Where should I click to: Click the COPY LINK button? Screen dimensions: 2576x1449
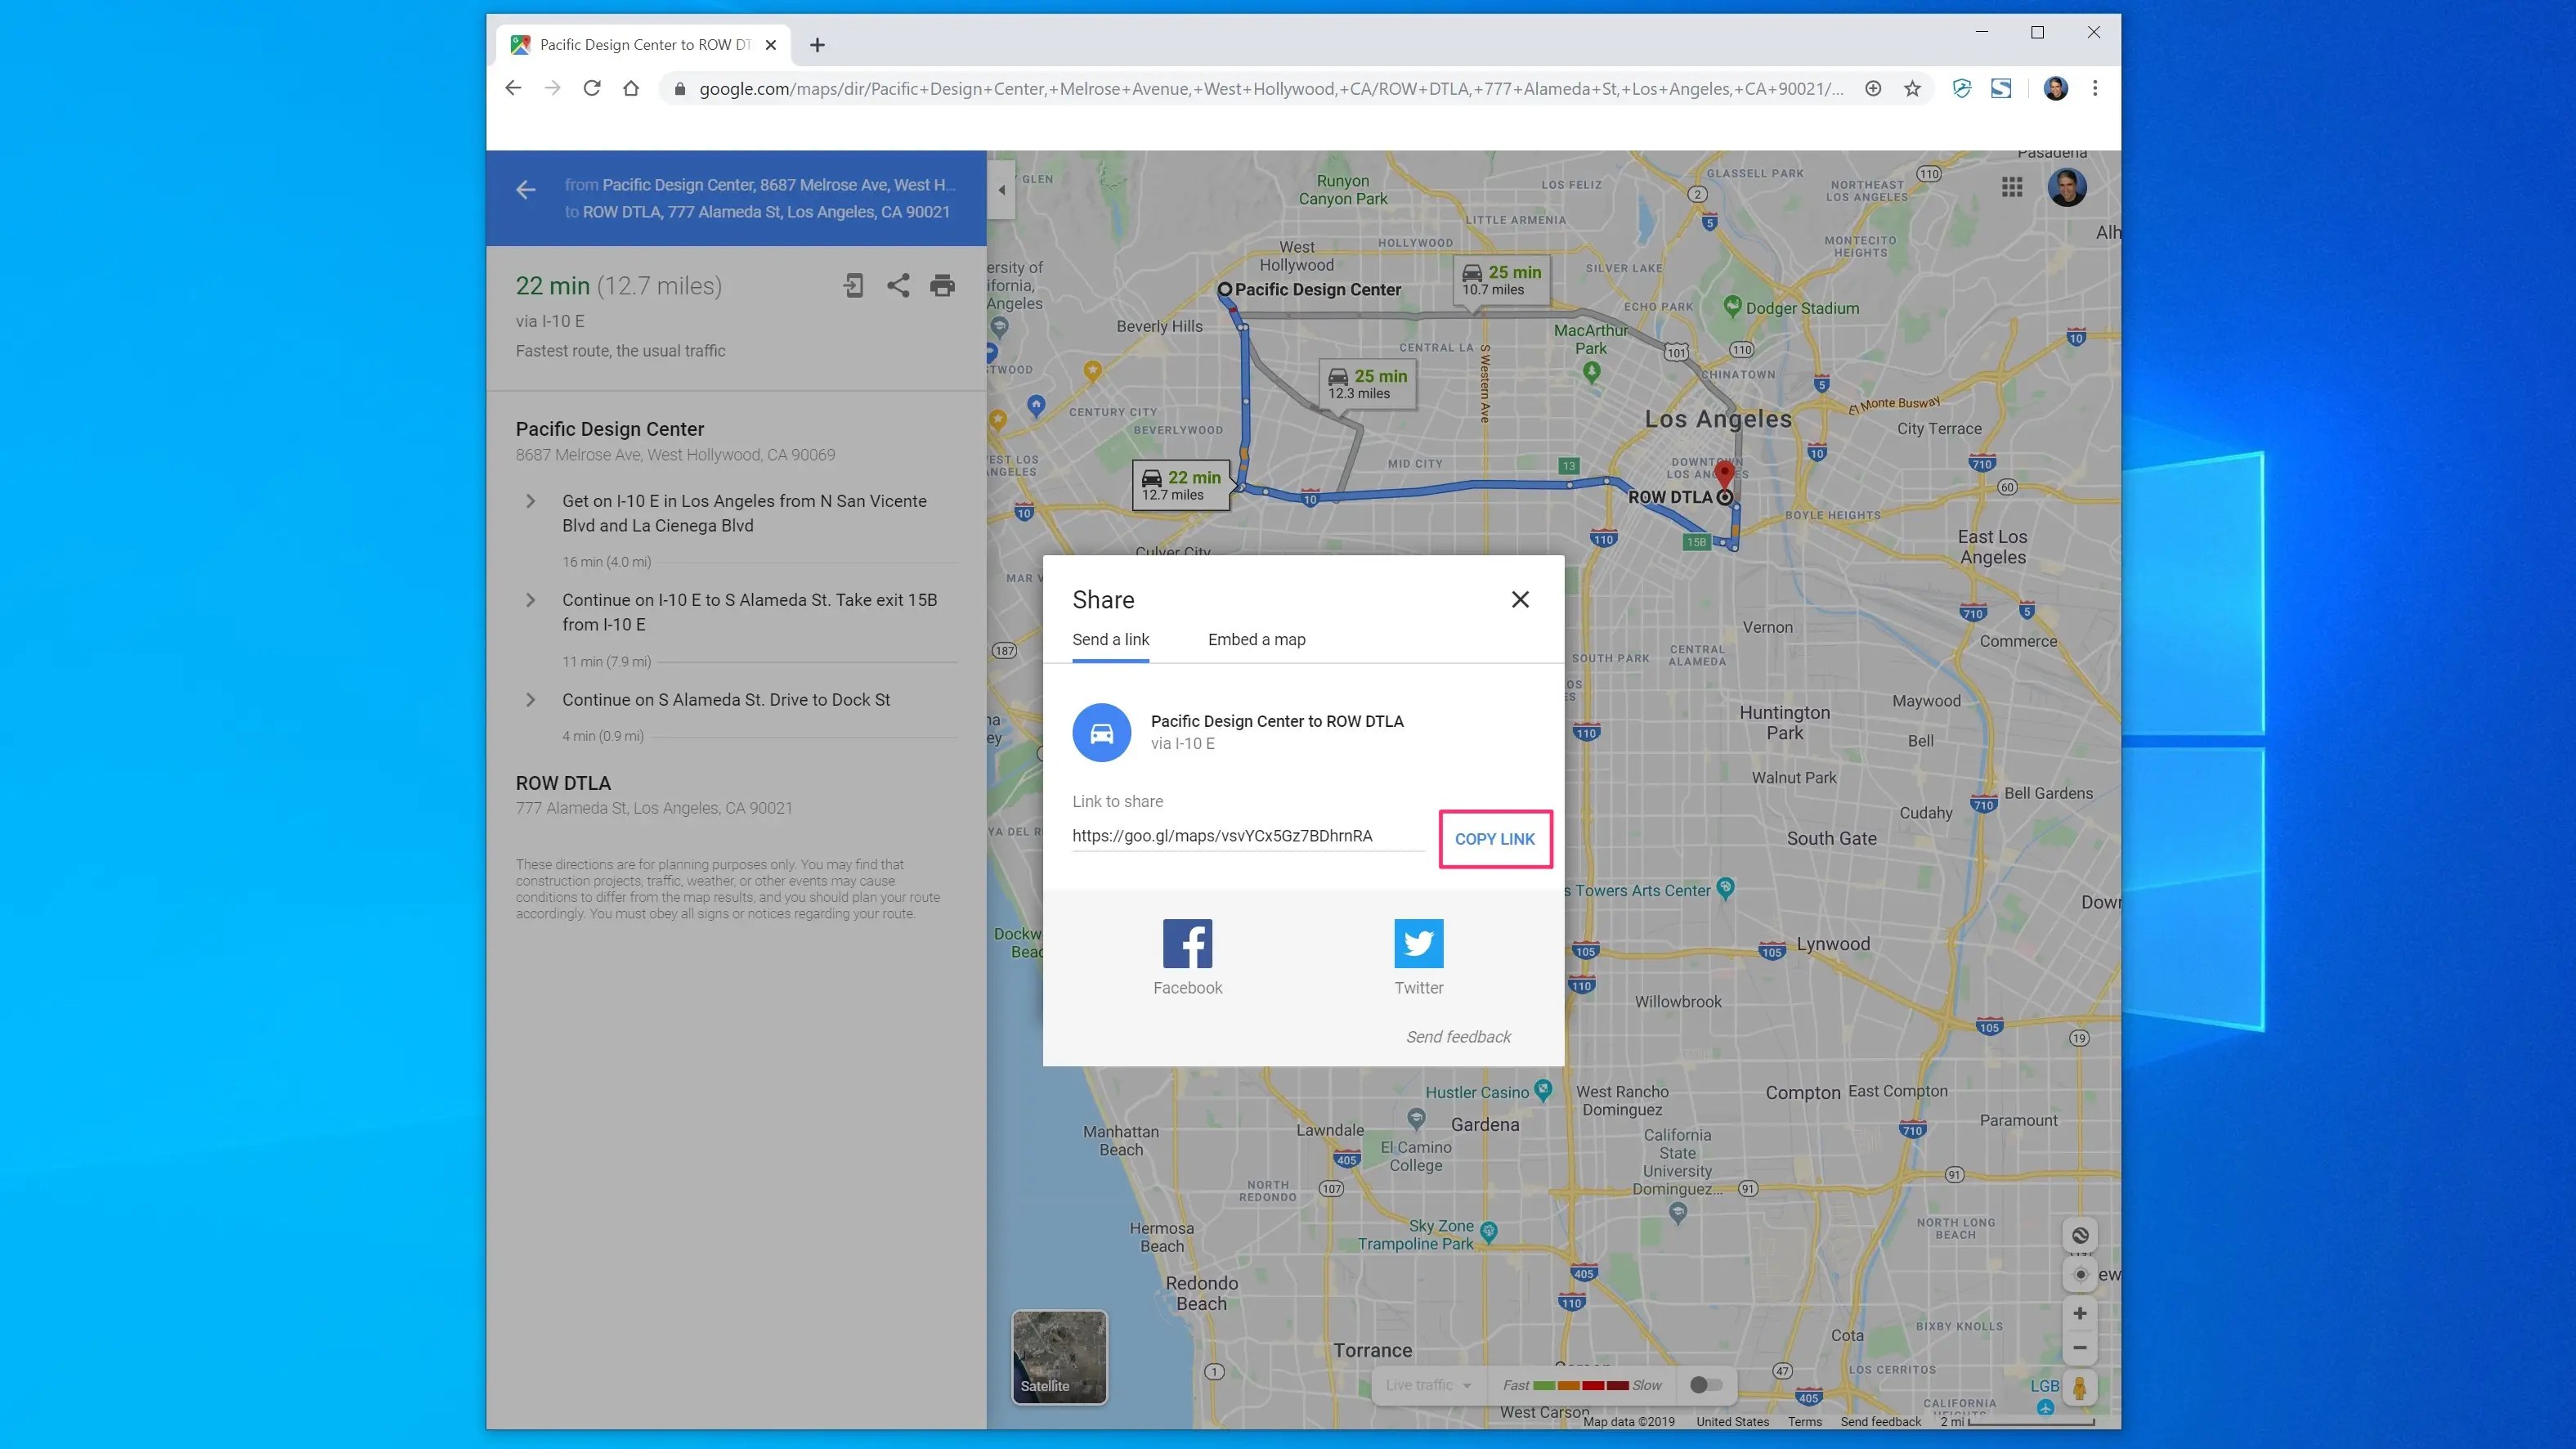point(1494,839)
